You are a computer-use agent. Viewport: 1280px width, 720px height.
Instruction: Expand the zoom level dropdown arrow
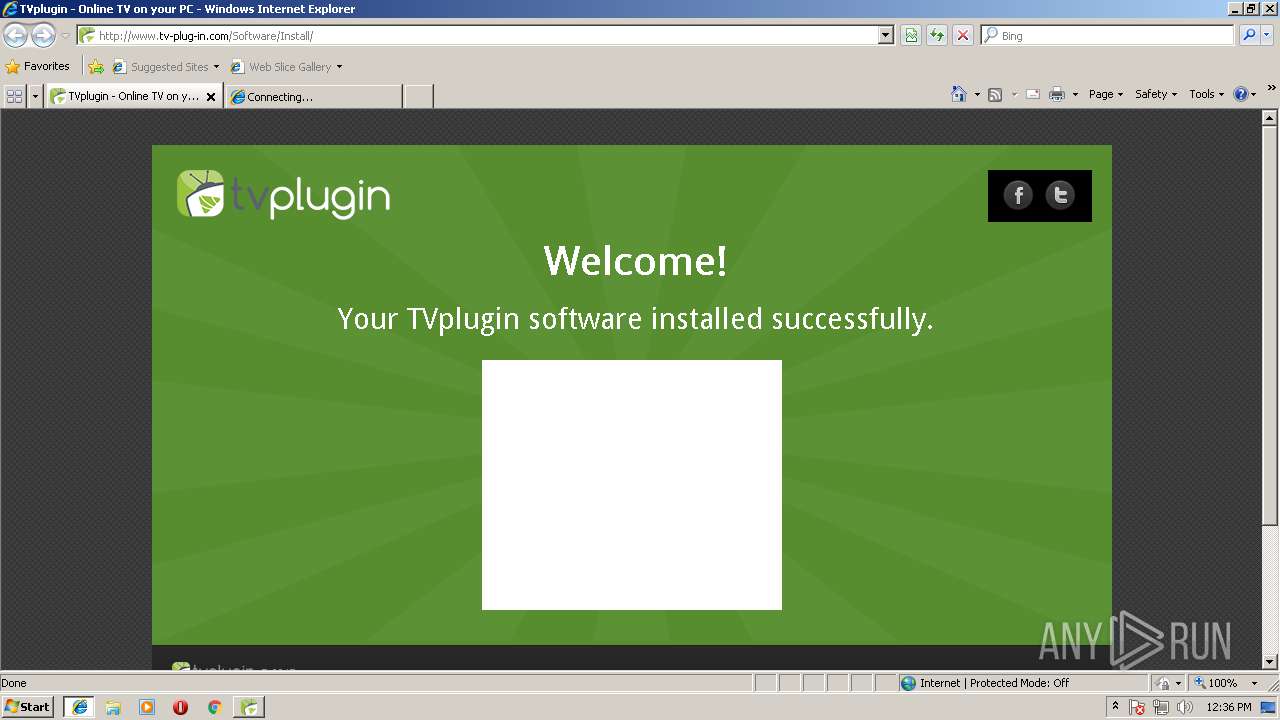click(x=1254, y=683)
